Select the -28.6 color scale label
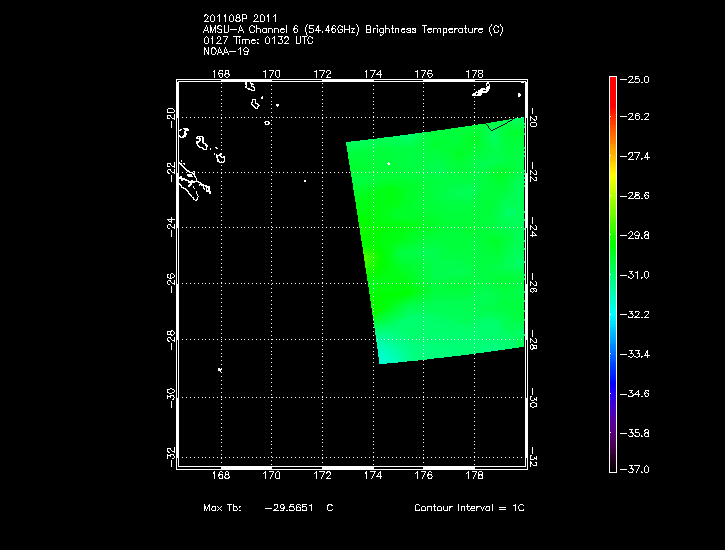Viewport: 725px width, 550px height. (x=637, y=196)
